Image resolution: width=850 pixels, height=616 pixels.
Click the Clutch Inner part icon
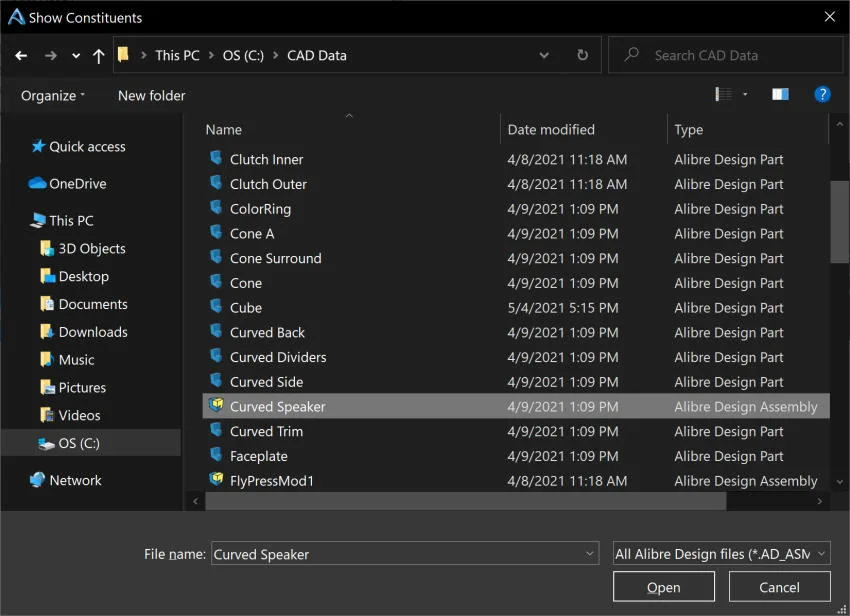(216, 158)
